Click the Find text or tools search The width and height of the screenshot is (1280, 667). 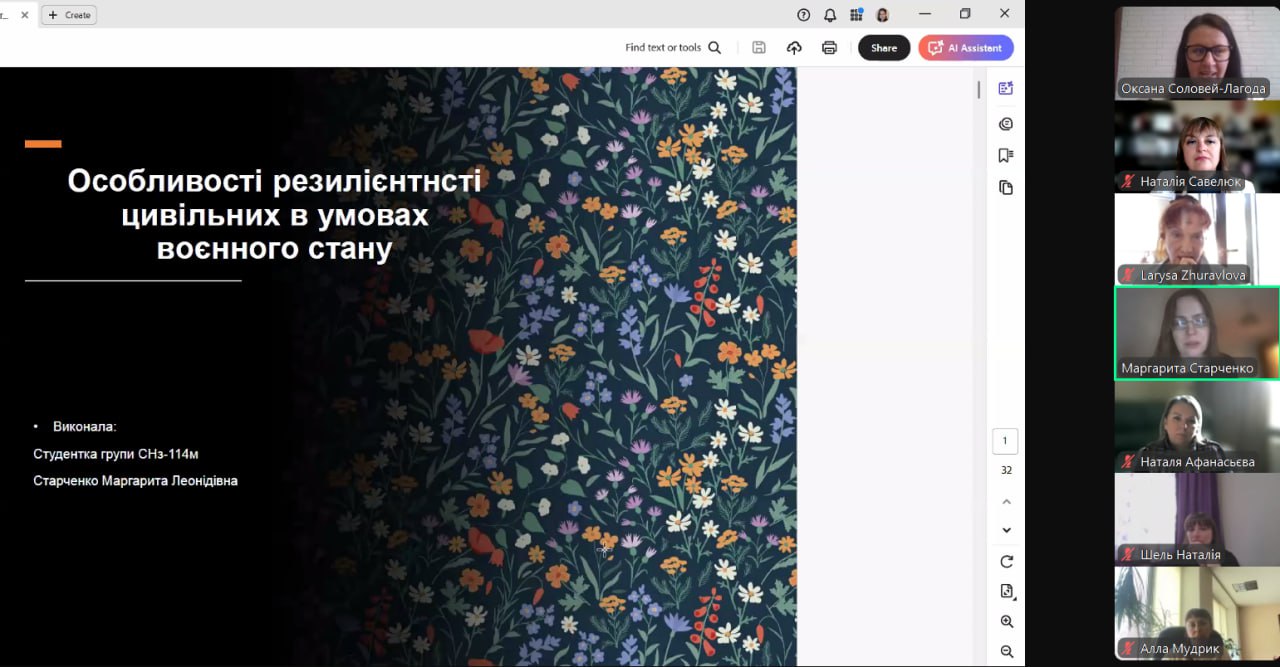pyautogui.click(x=673, y=47)
